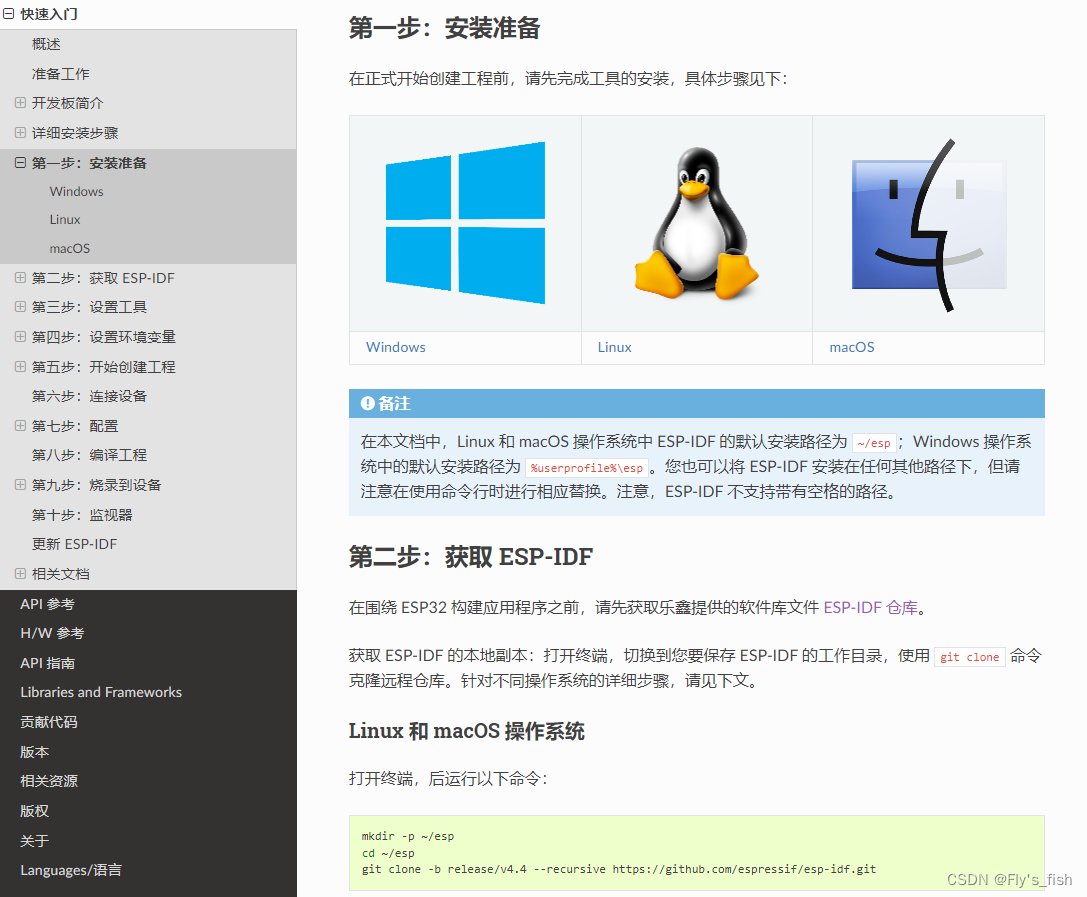The width and height of the screenshot is (1087, 897).
Task: Click the Linux 和 macOS 操作系统 heading
Action: point(467,731)
